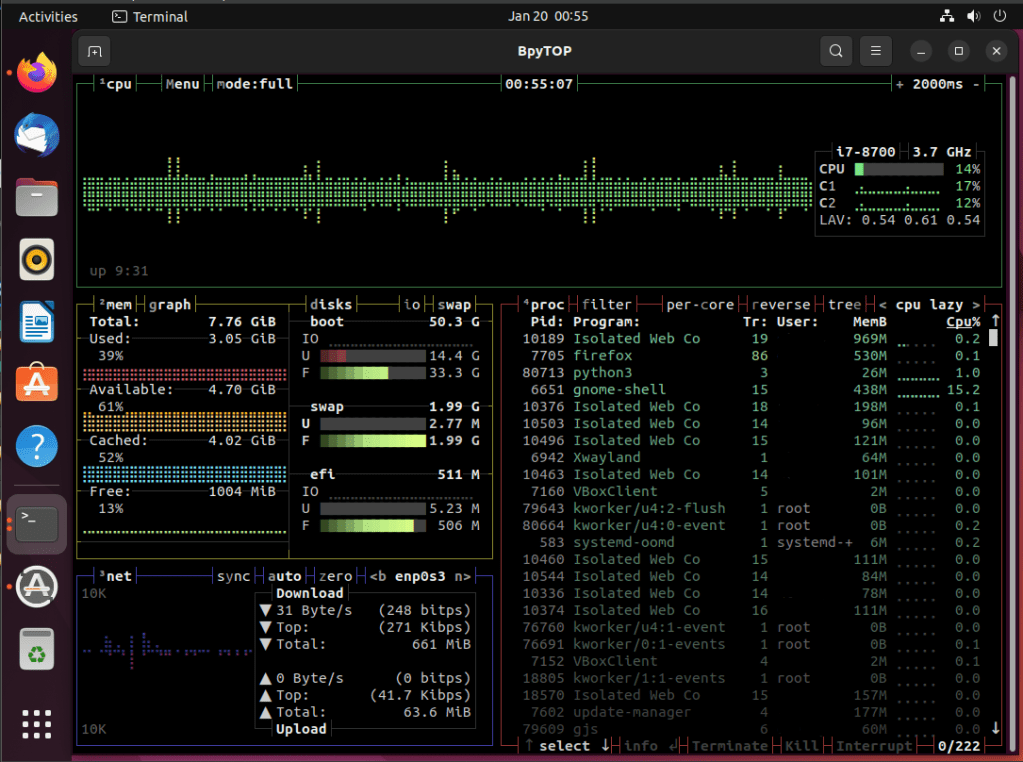Click the process filter button

(607, 305)
